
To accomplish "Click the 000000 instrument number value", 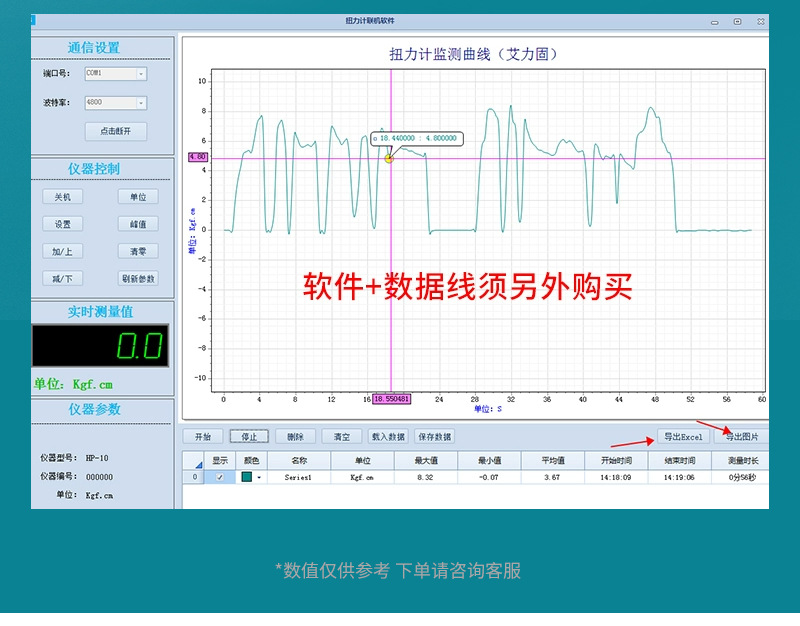I will (99, 477).
